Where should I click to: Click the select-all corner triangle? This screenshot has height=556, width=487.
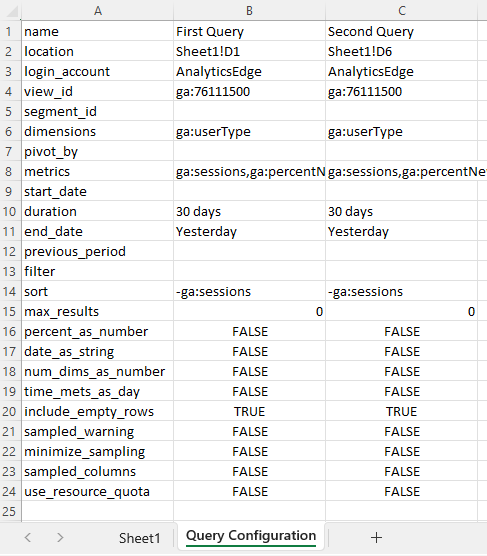(x=12, y=11)
